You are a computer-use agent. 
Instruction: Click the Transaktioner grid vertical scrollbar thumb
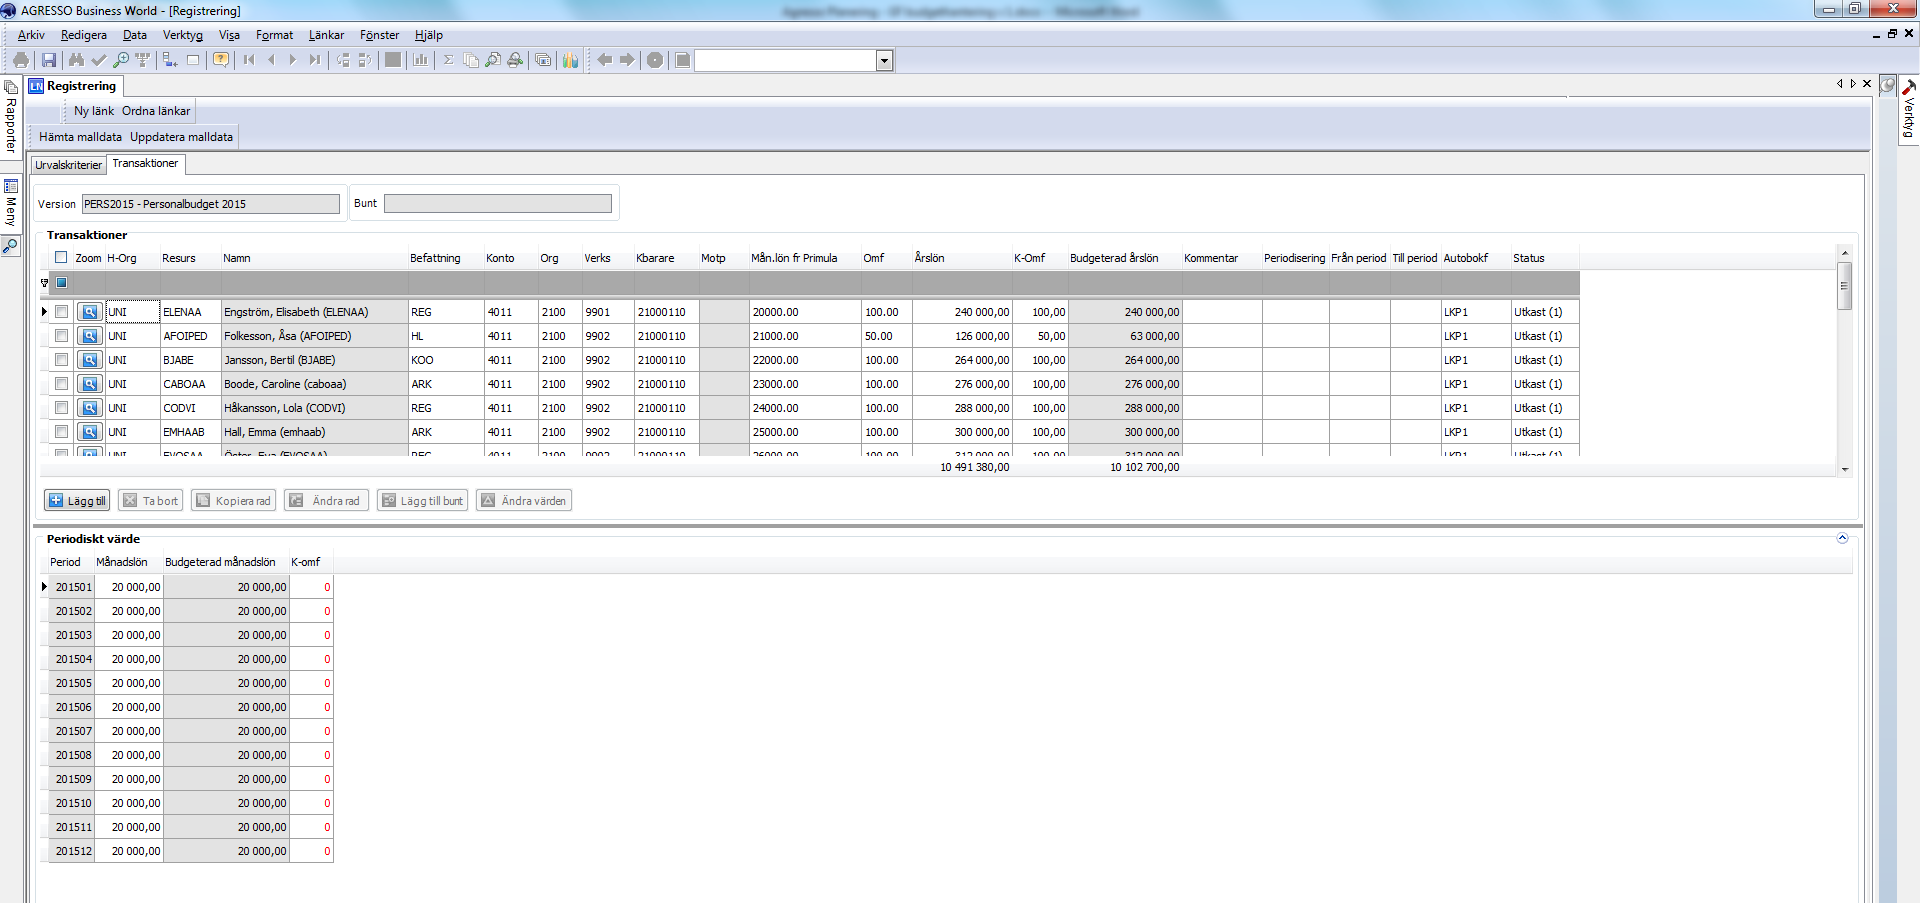[x=1845, y=286]
